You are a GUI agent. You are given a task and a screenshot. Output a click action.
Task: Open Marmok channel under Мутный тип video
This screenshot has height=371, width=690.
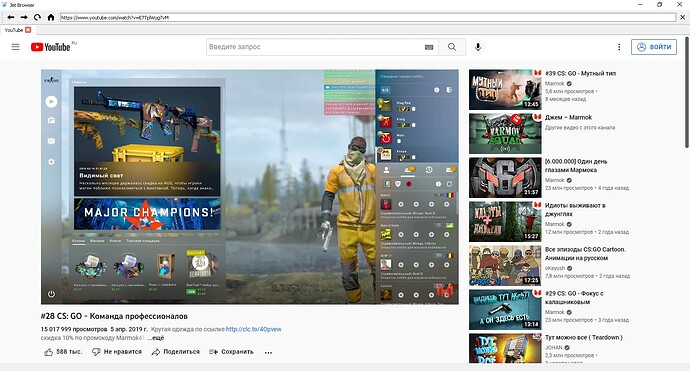click(554, 83)
